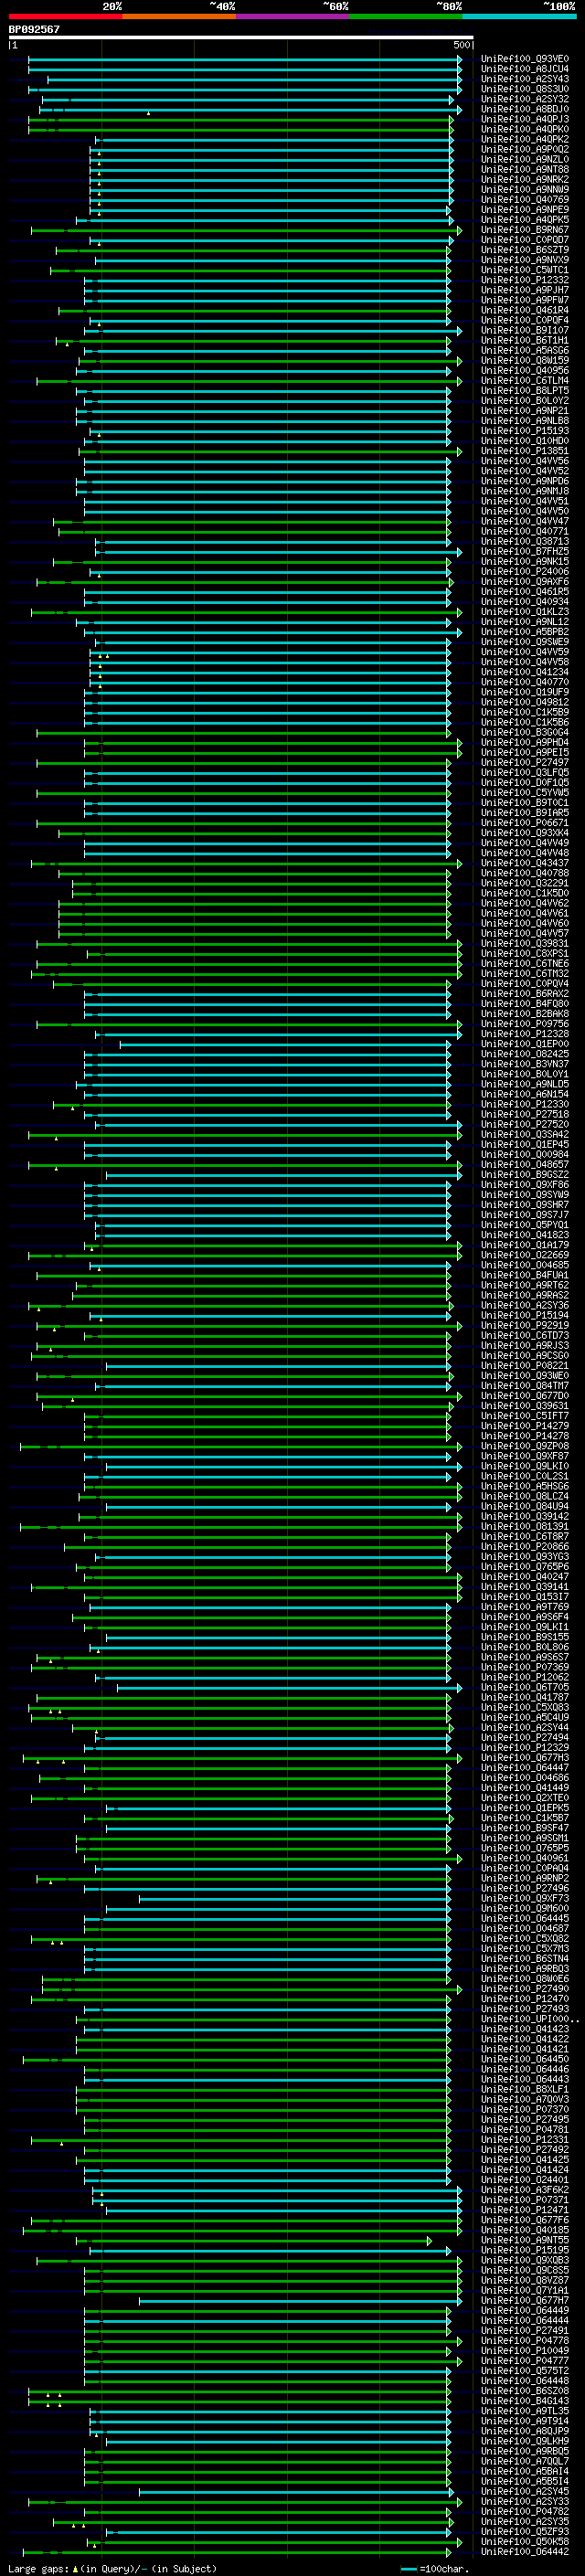
Task: Select the UniRef100_P27494 hit label
Action: coord(525,1737)
